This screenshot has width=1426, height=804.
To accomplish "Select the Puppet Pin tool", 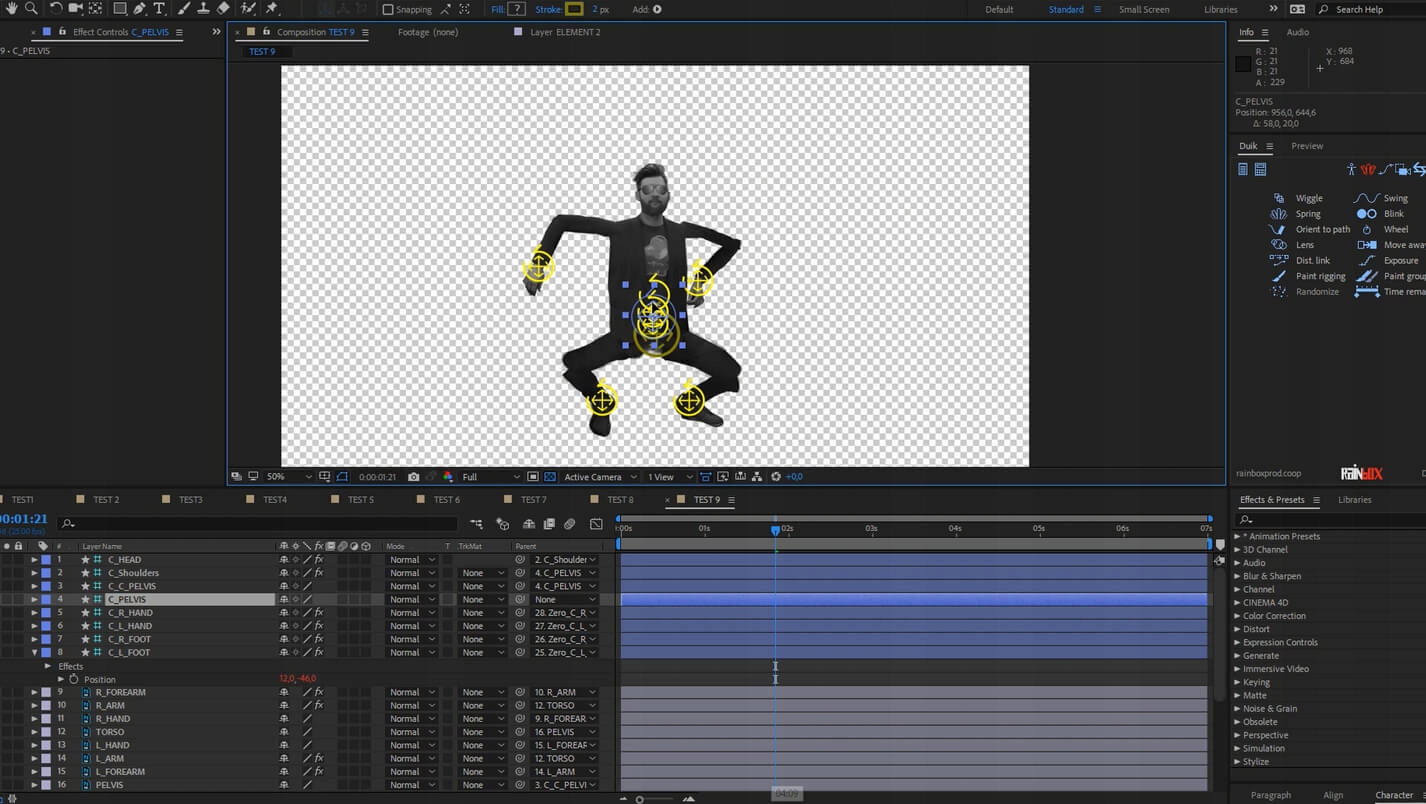I will (x=272, y=8).
